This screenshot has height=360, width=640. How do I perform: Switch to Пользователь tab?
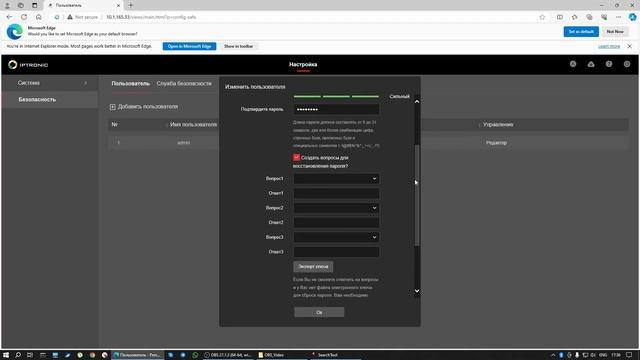coord(131,83)
